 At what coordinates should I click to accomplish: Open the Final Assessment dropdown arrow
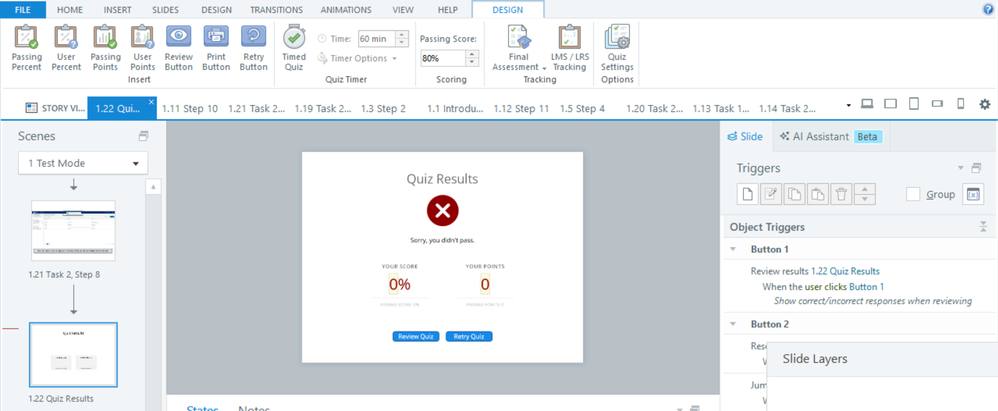click(x=544, y=67)
